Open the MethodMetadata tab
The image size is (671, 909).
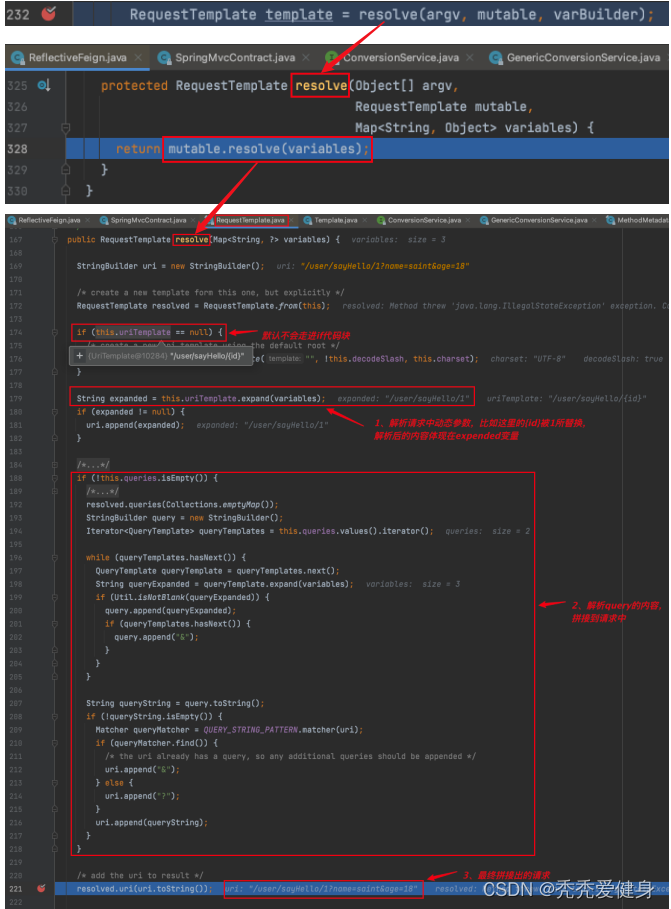pos(637,220)
